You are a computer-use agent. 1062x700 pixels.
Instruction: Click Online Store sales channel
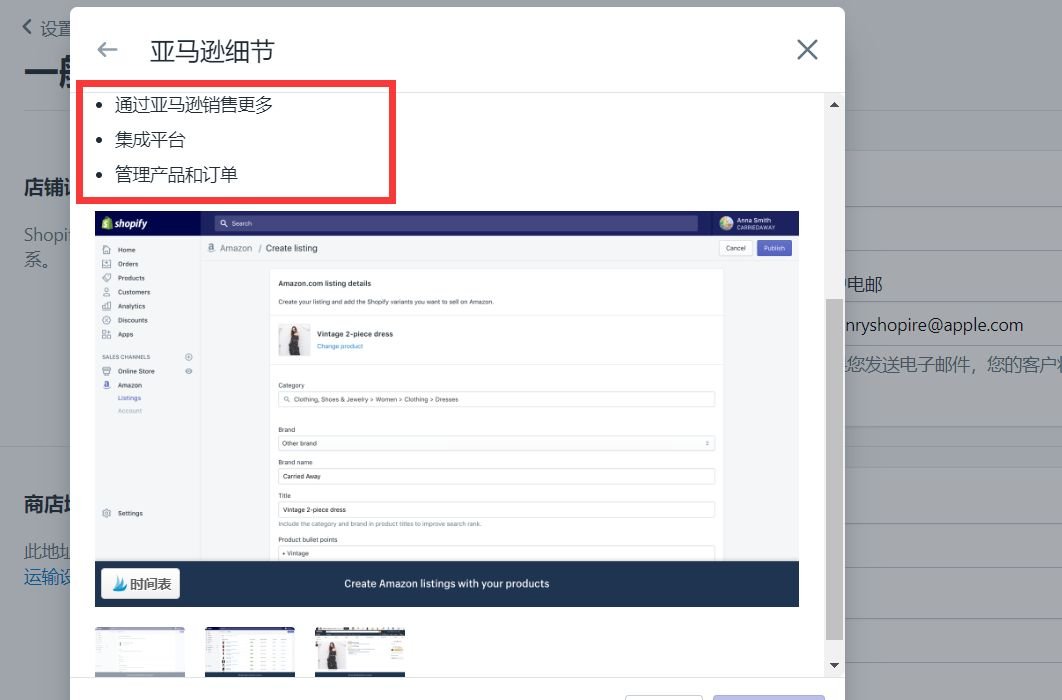[x=135, y=371]
